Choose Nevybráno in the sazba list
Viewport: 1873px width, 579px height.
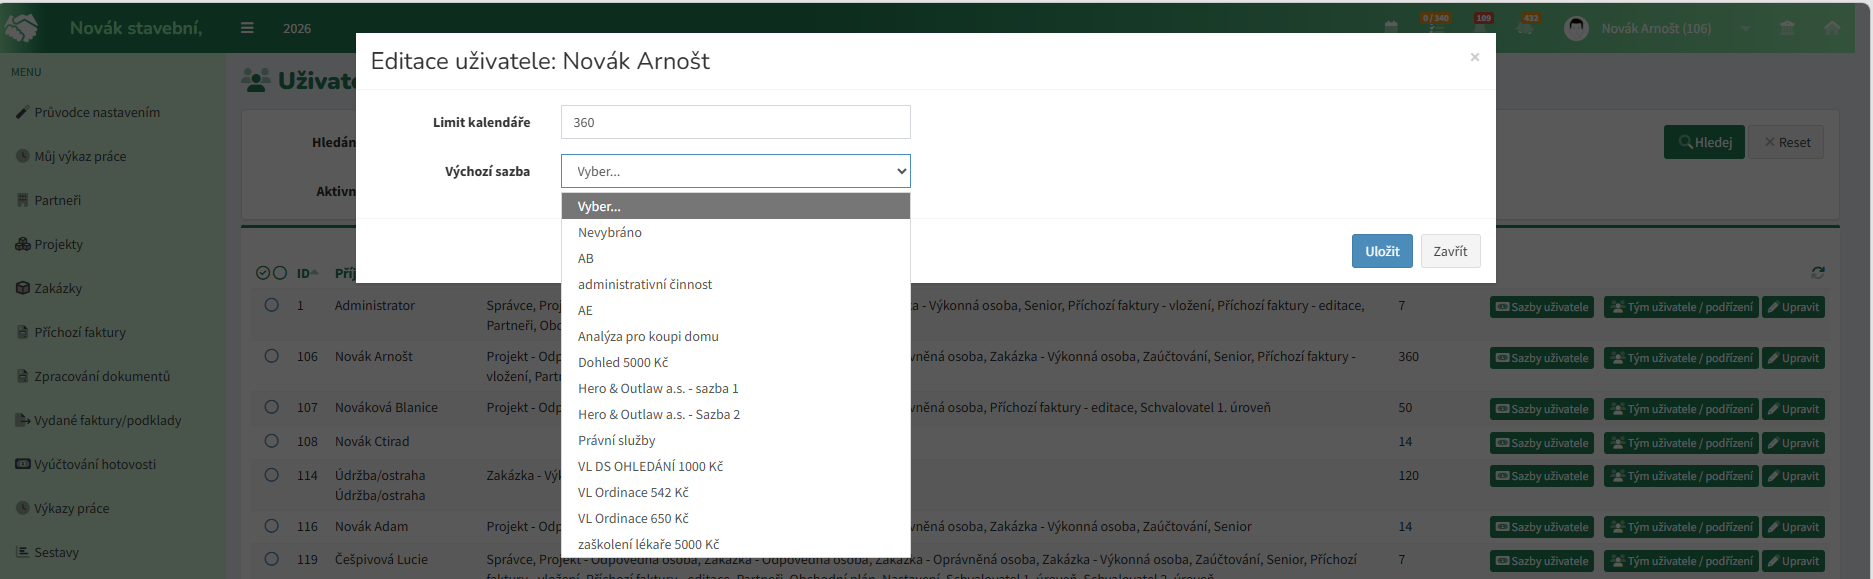tap(736, 232)
